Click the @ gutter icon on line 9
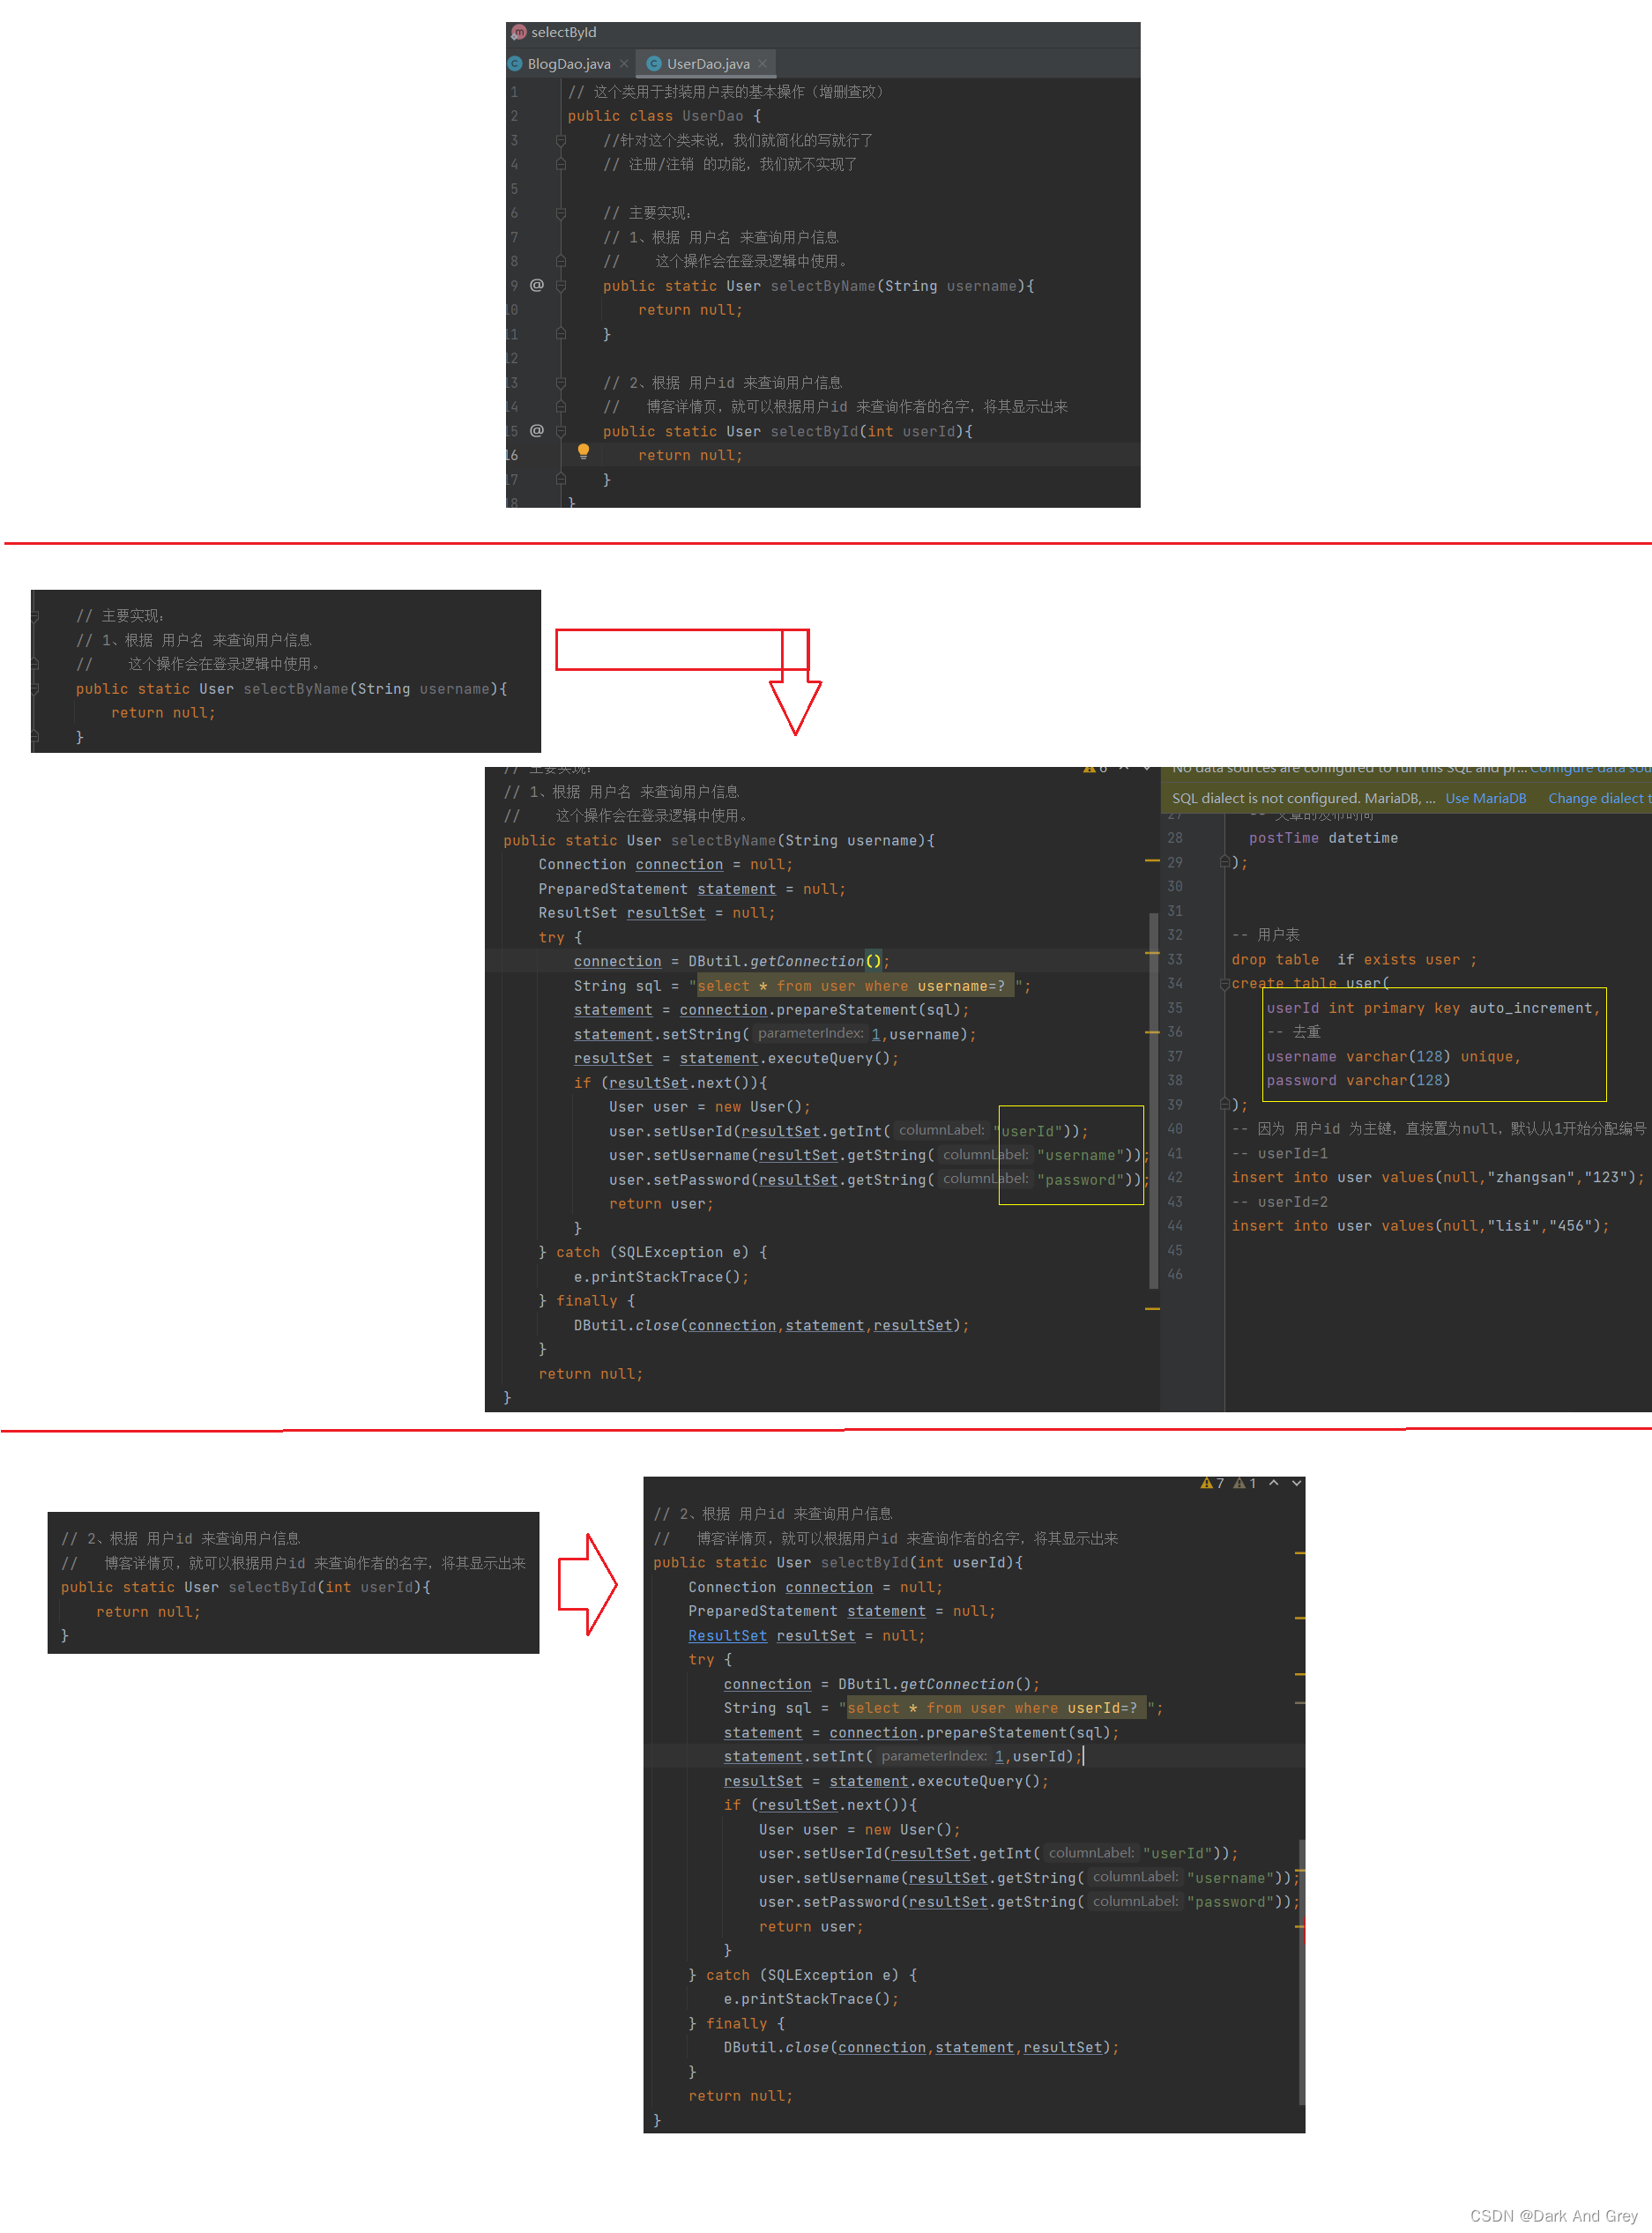 pos(537,286)
